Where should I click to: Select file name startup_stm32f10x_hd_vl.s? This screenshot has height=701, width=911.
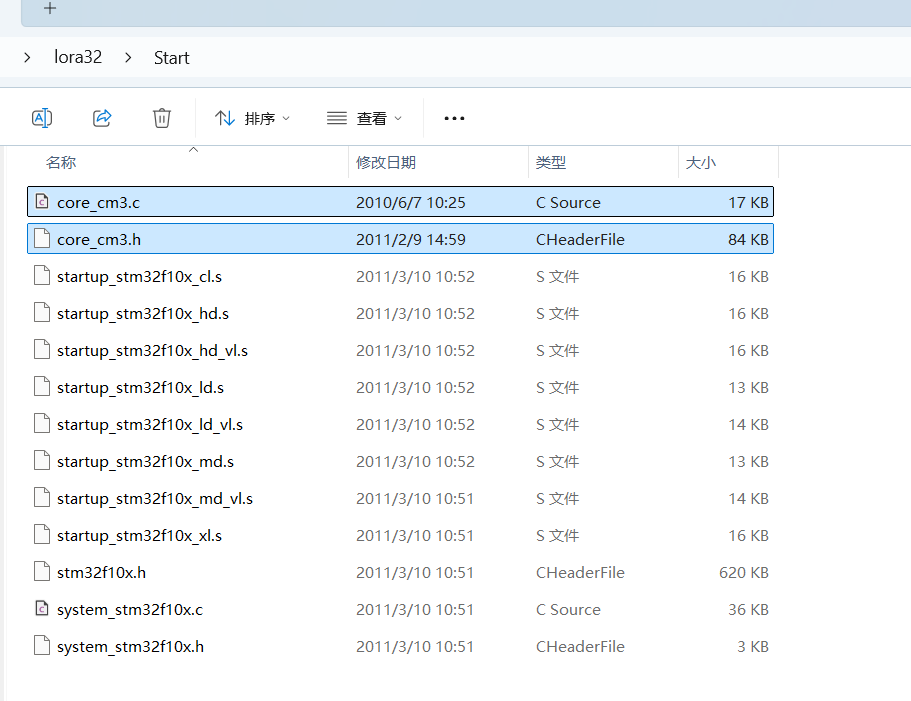[152, 351]
